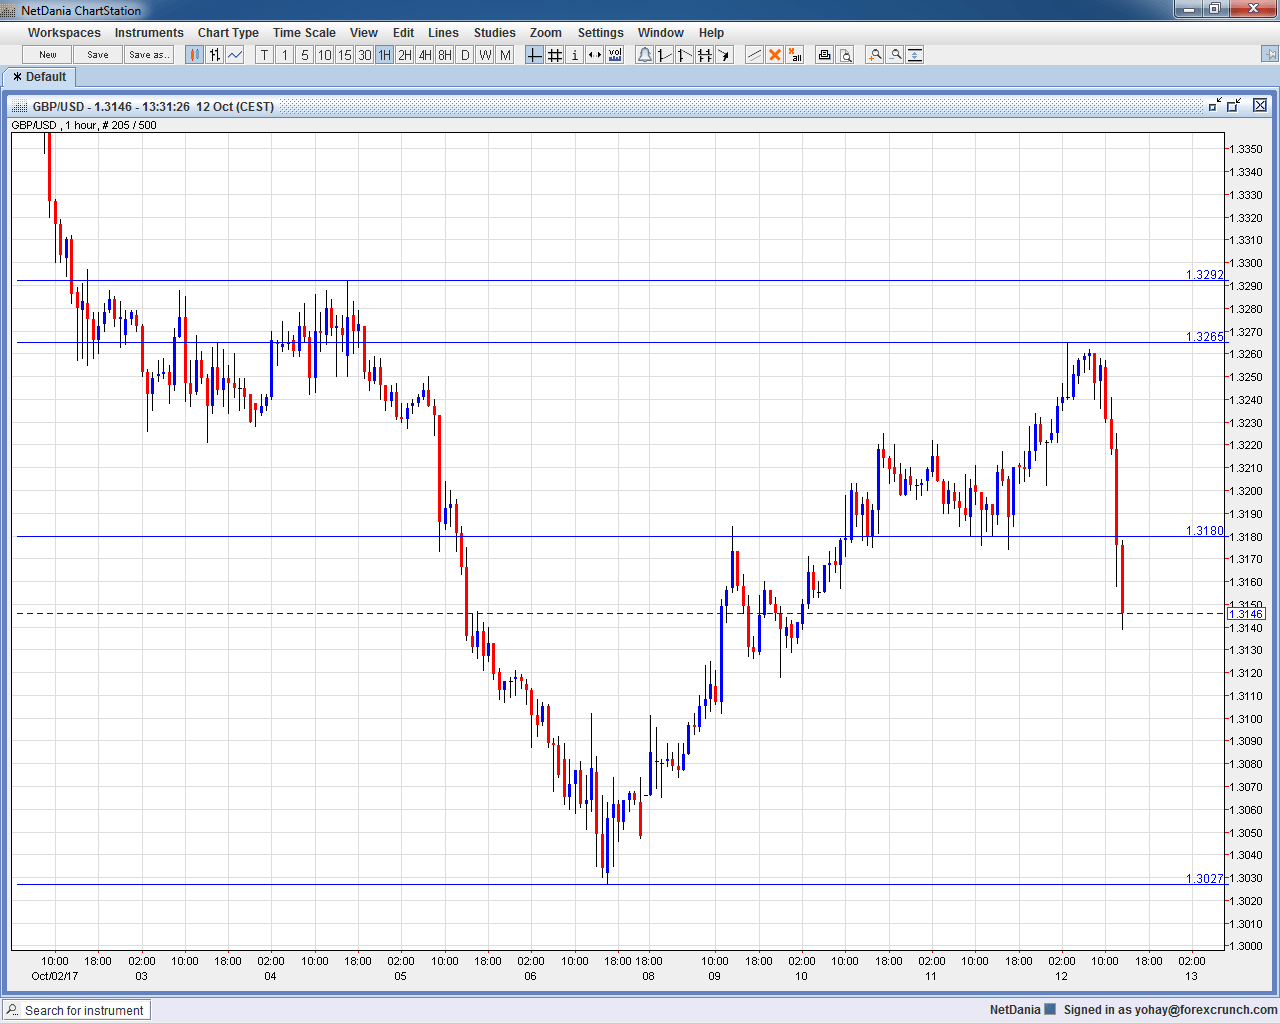The height and width of the screenshot is (1024, 1280).
Task: Click the zoom in magnifier icon
Action: (875, 55)
